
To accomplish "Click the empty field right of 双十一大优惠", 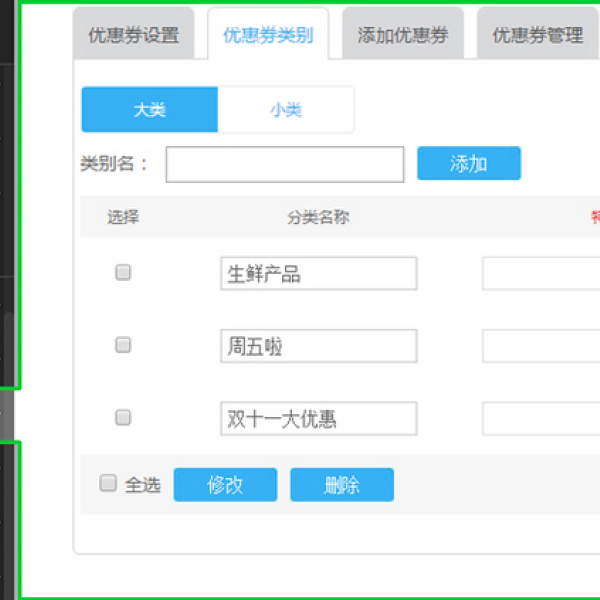I will pos(541,419).
